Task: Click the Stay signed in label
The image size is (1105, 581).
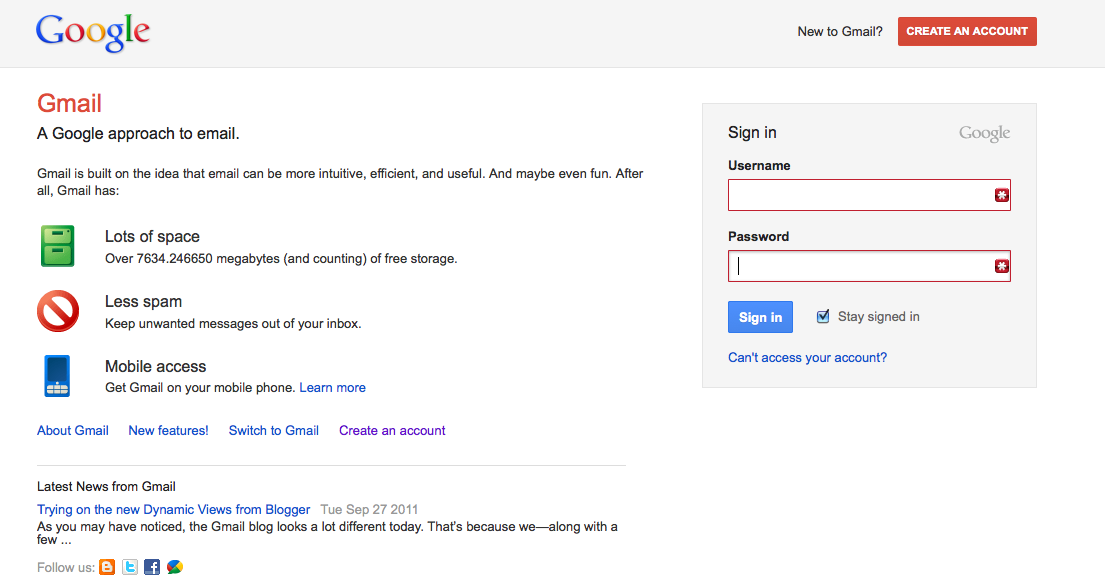Action: point(879,317)
